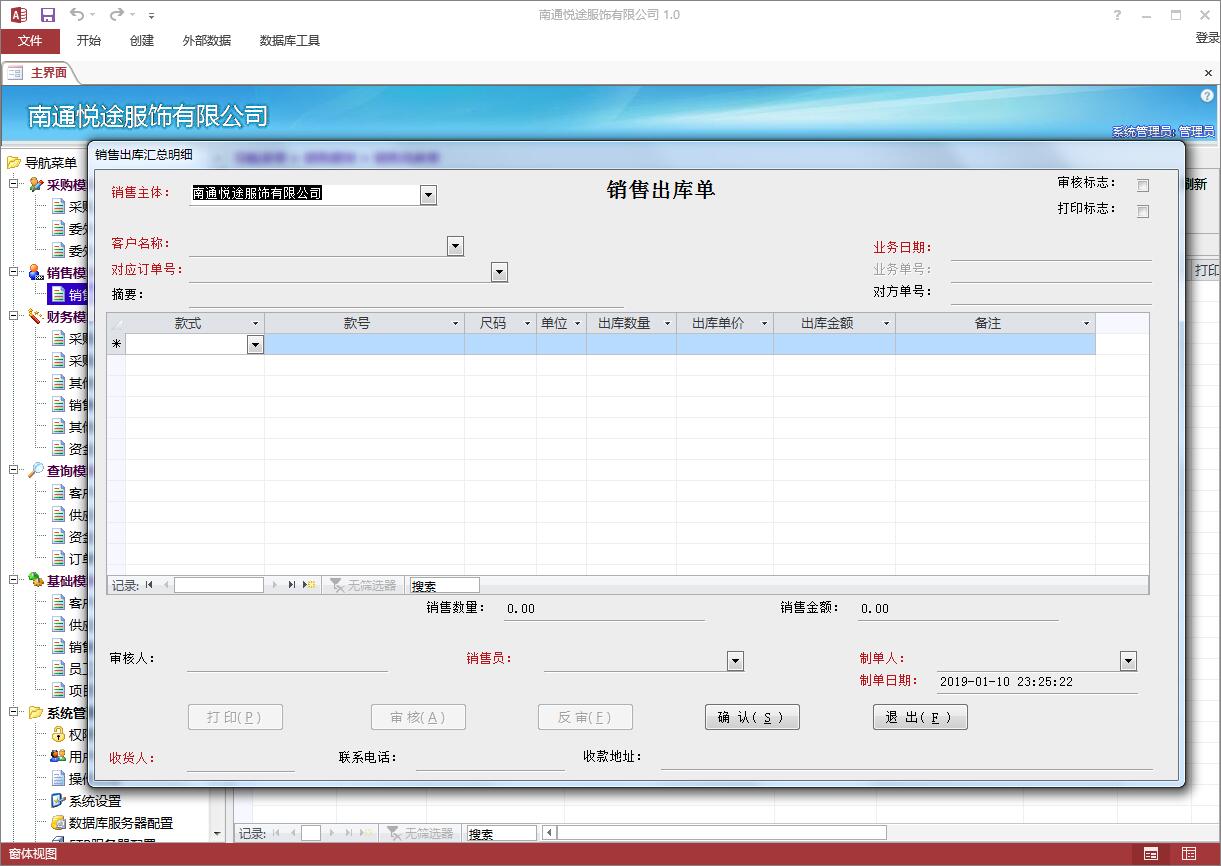1221x866 pixels.
Task: Open the 销售主体 dropdown arrow
Action: pyautogui.click(x=428, y=195)
